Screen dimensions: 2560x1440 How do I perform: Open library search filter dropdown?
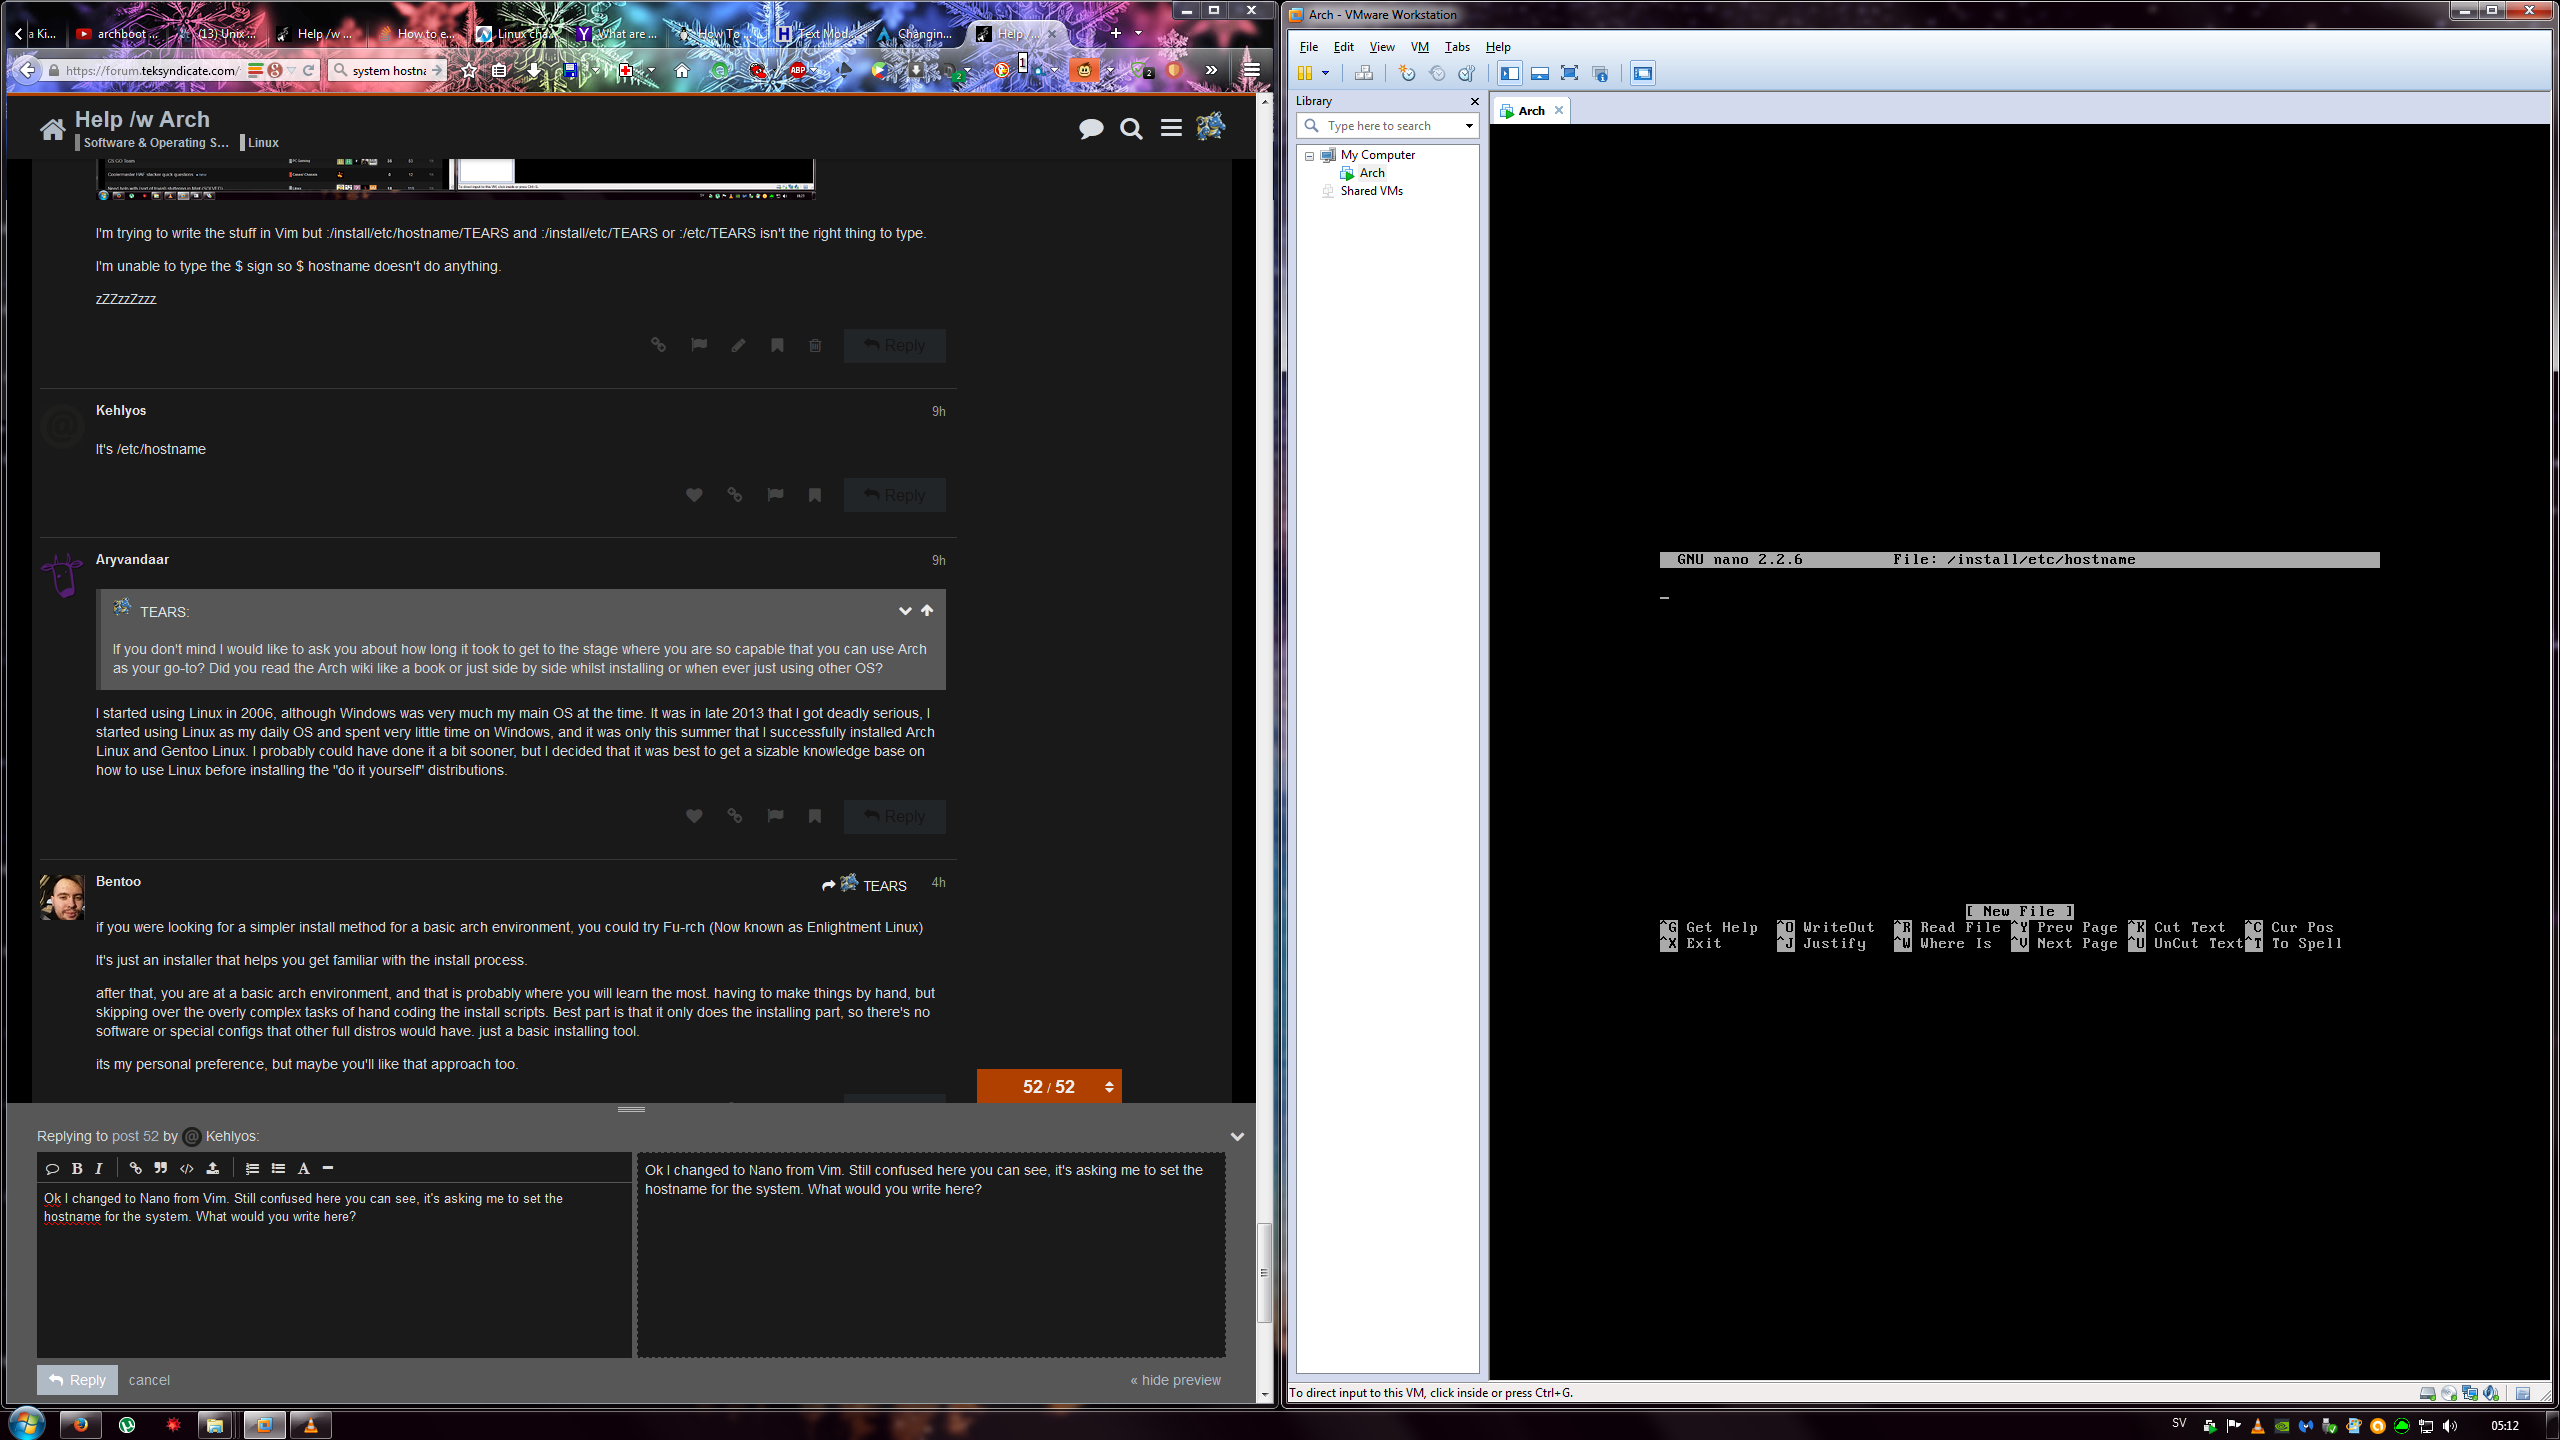point(1468,126)
